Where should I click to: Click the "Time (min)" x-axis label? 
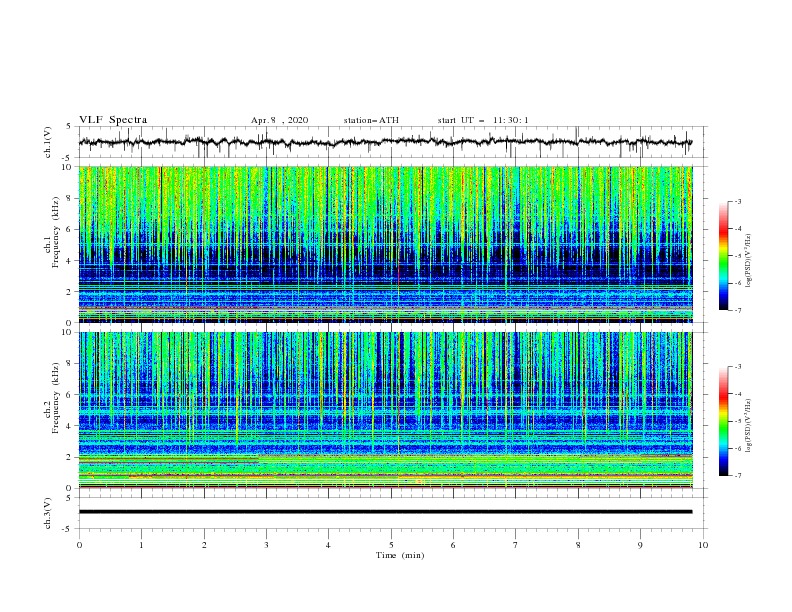[400, 555]
